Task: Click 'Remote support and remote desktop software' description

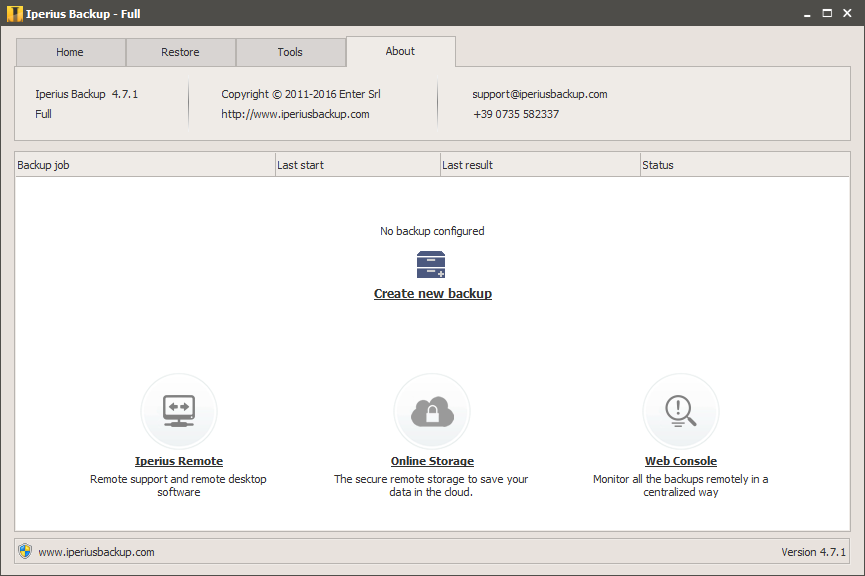Action: pyautogui.click(x=178, y=486)
